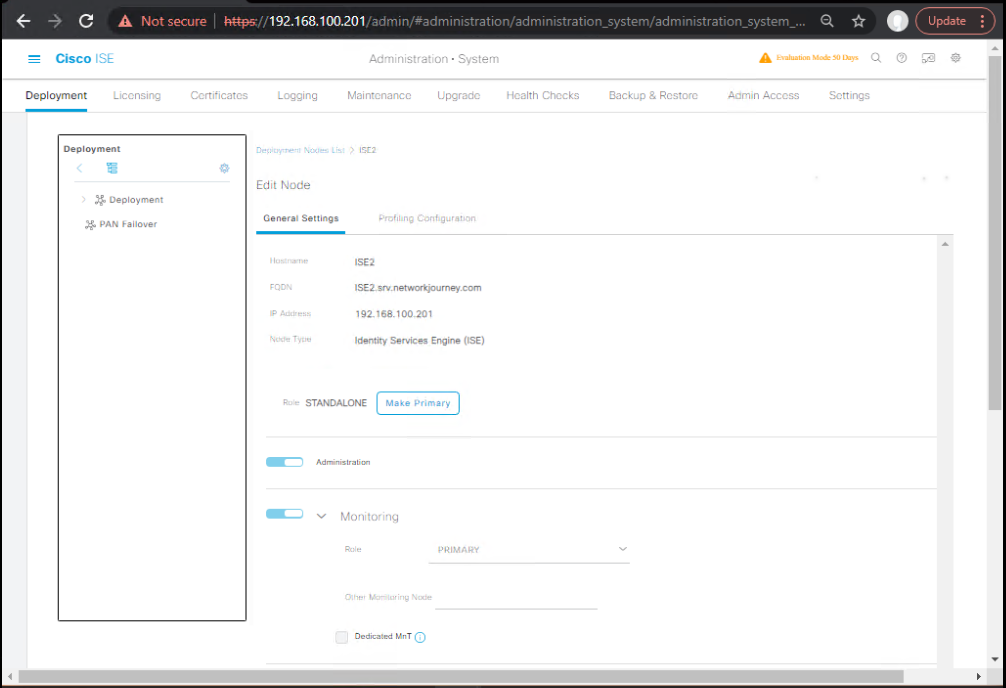Click the horizontal scrollbar thumb
The height and width of the screenshot is (688, 1006).
[461, 676]
